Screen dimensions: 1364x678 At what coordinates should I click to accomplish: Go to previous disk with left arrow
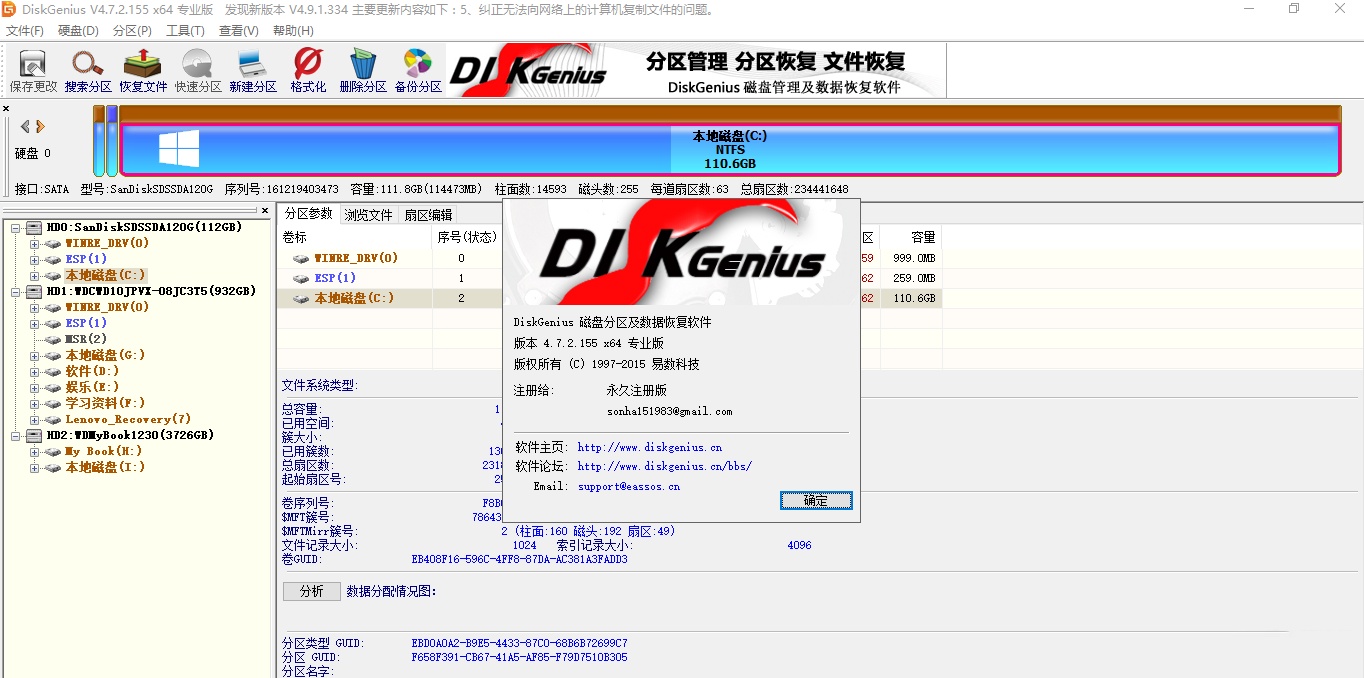pos(26,126)
